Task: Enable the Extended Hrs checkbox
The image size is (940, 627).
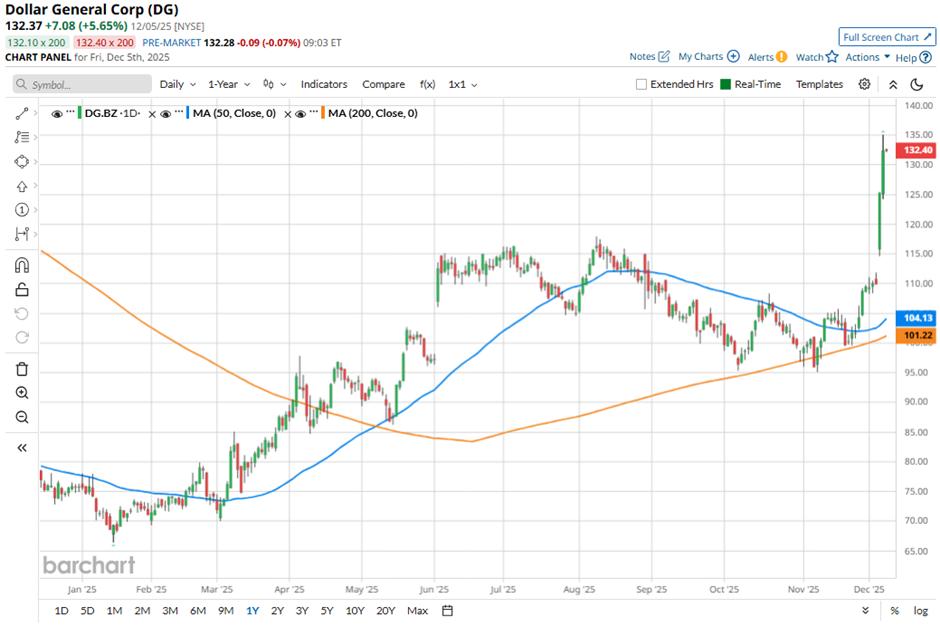Action: (641, 84)
